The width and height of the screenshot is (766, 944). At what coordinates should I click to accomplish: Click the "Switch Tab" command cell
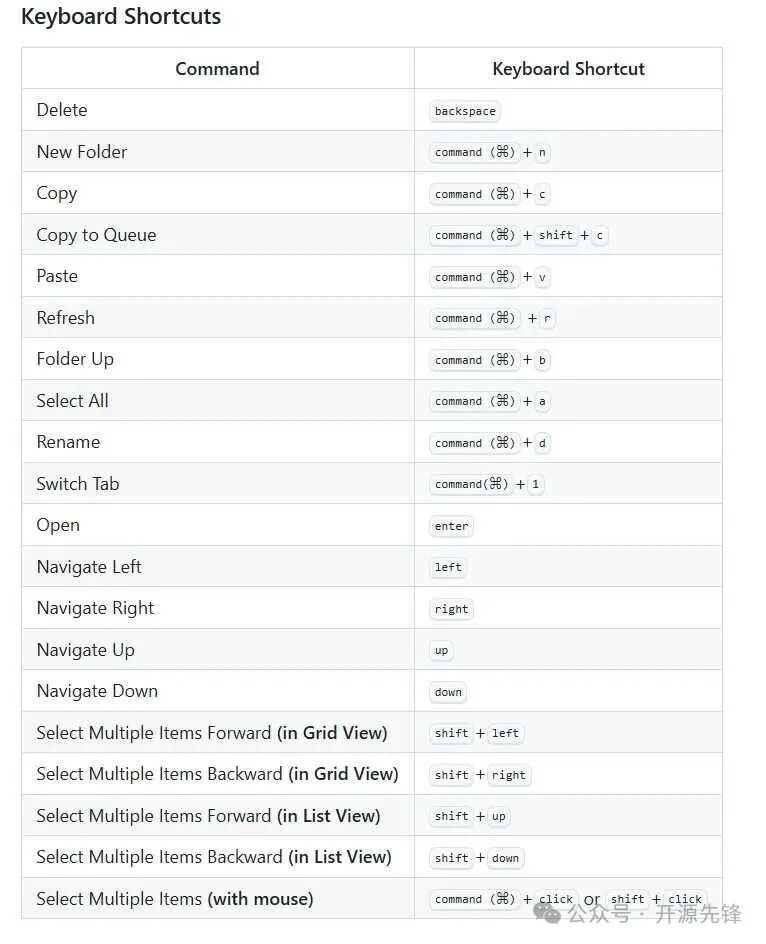tap(78, 484)
